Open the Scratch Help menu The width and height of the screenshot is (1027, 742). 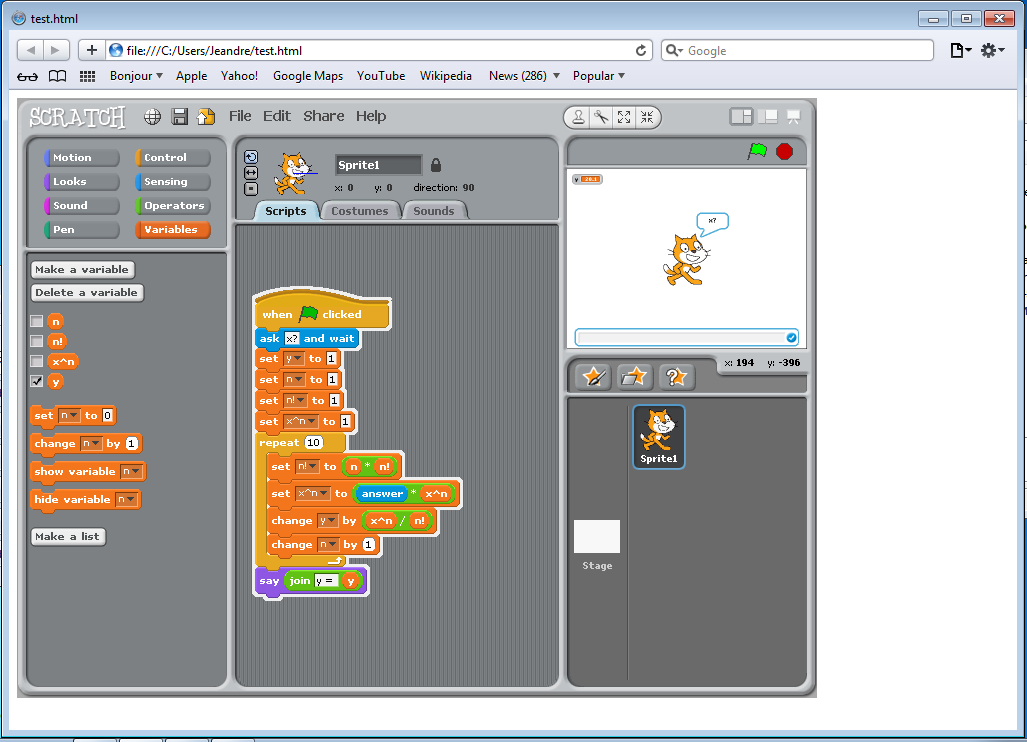tap(371, 117)
